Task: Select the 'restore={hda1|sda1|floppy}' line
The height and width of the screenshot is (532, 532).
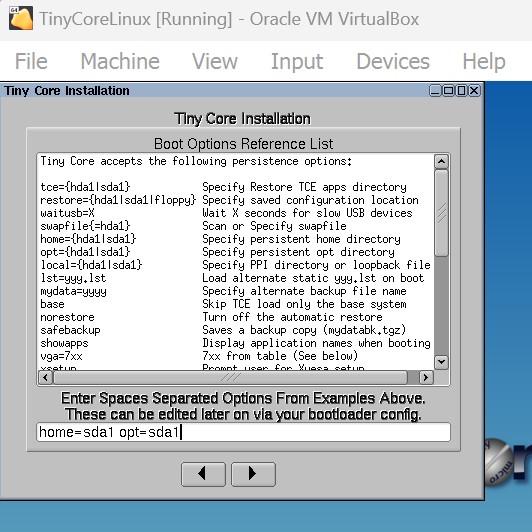Action: (118, 200)
